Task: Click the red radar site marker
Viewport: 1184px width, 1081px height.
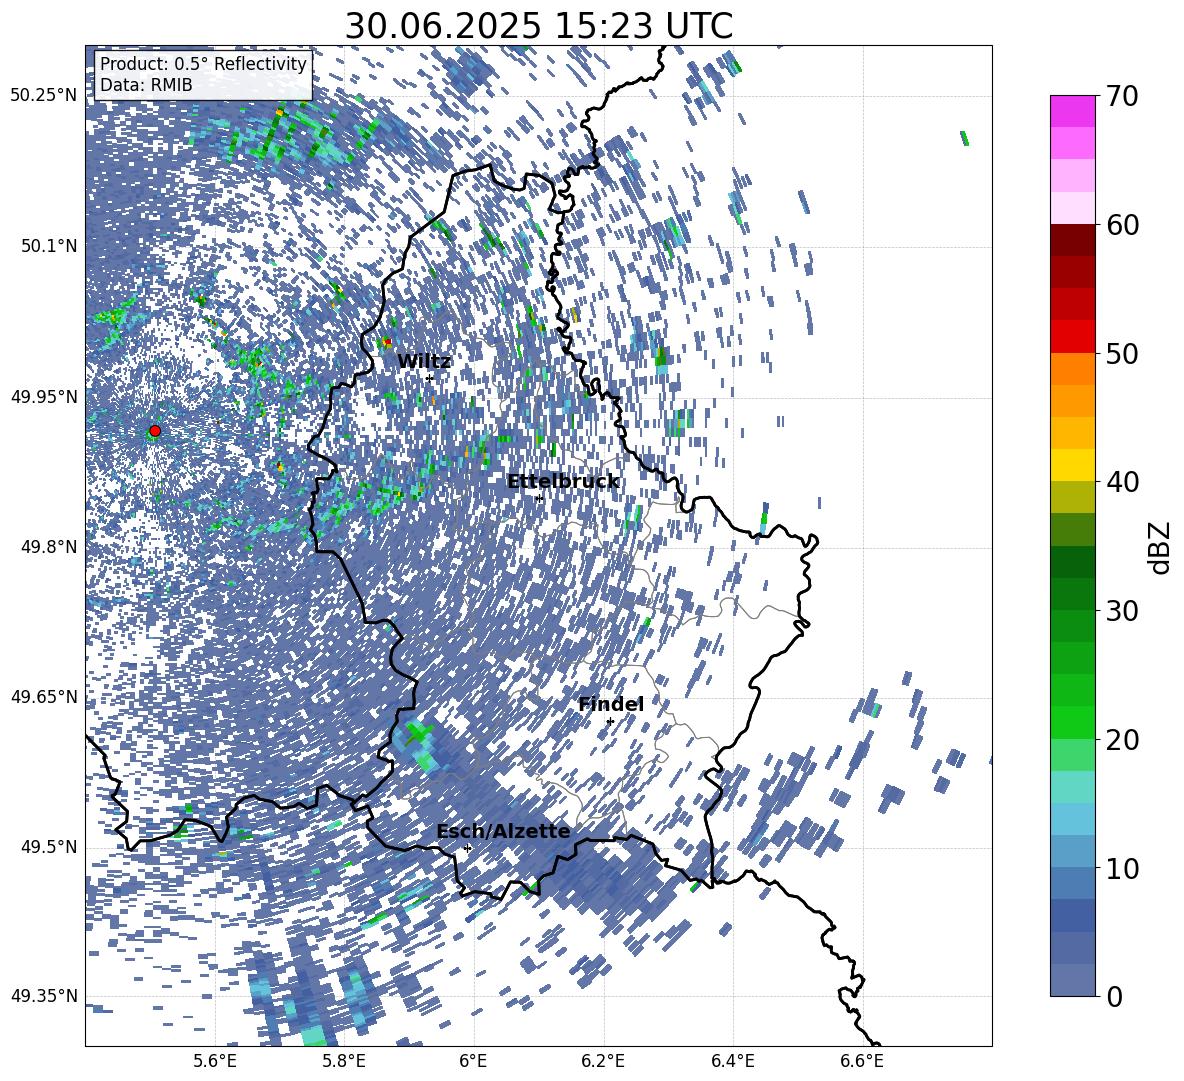Action: 155,431
